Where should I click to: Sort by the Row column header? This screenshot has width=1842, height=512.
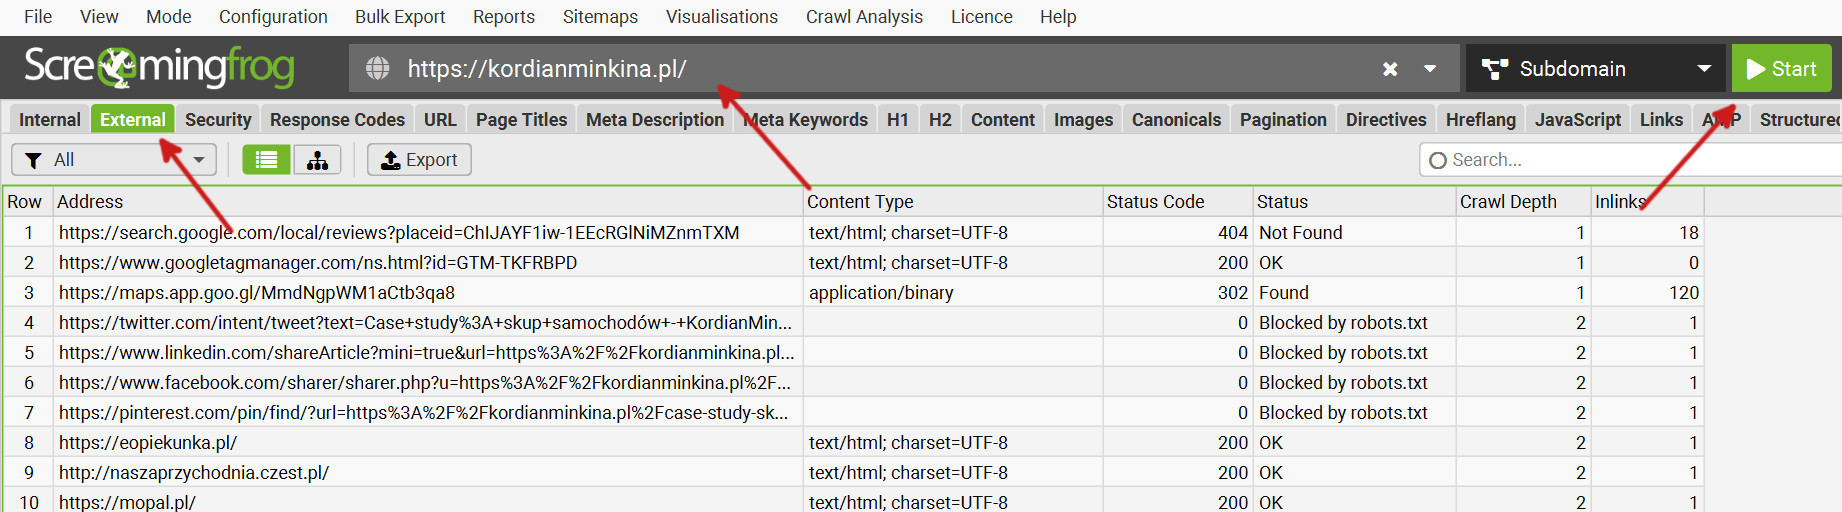[25, 202]
